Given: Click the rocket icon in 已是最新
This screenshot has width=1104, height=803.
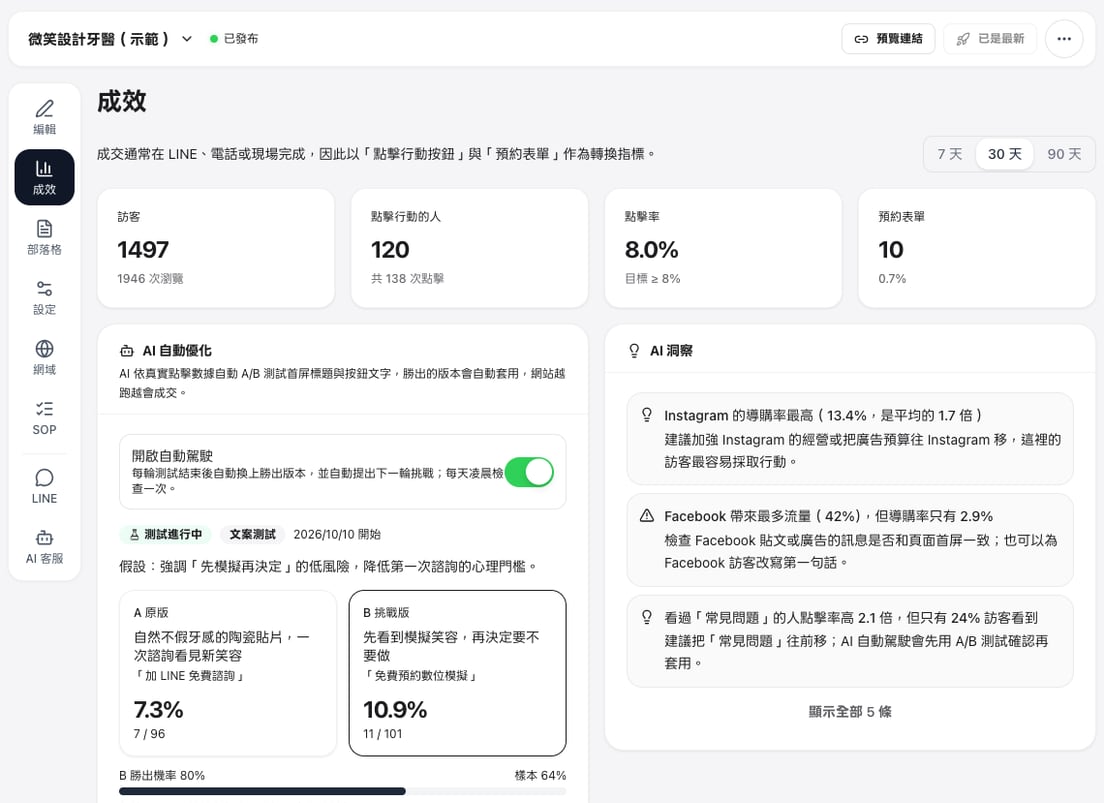Looking at the screenshot, I should coord(962,39).
